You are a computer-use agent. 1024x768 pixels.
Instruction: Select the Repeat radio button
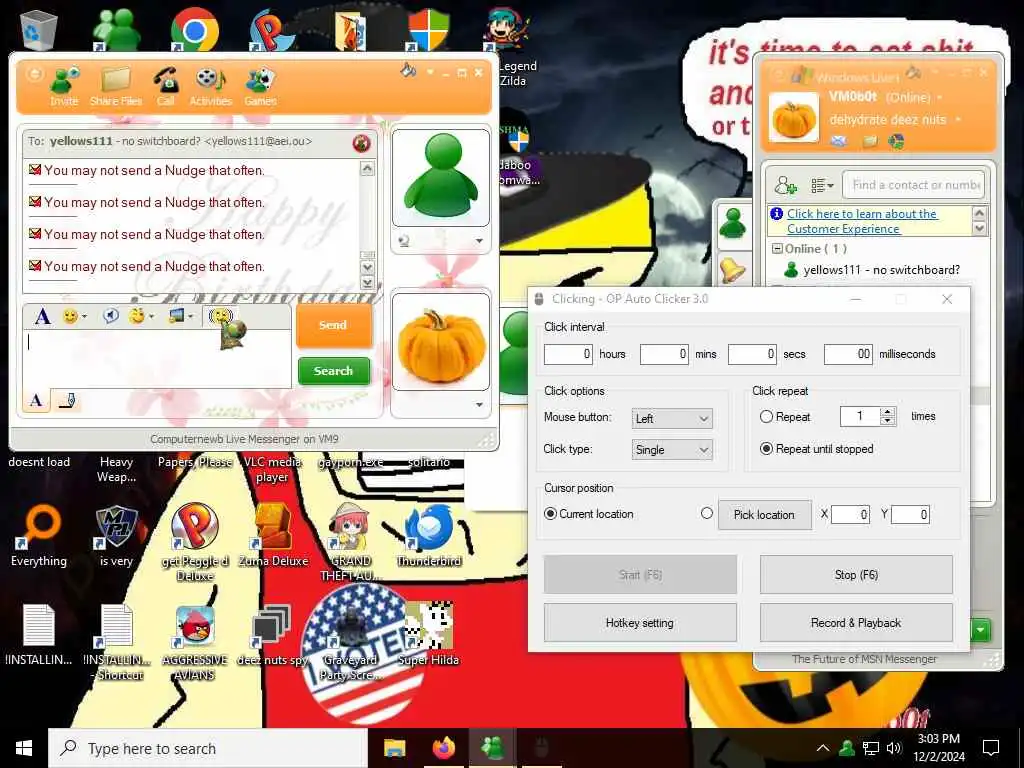pyautogui.click(x=766, y=417)
